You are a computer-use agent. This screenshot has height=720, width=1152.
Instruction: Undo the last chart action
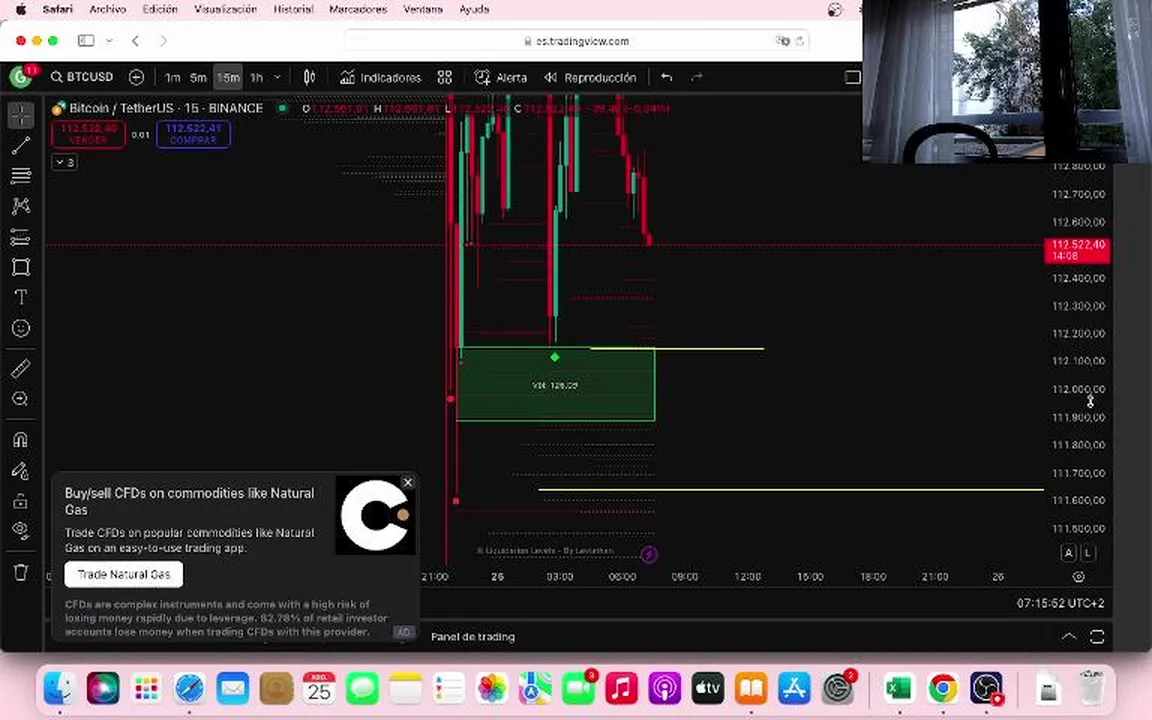(x=666, y=77)
